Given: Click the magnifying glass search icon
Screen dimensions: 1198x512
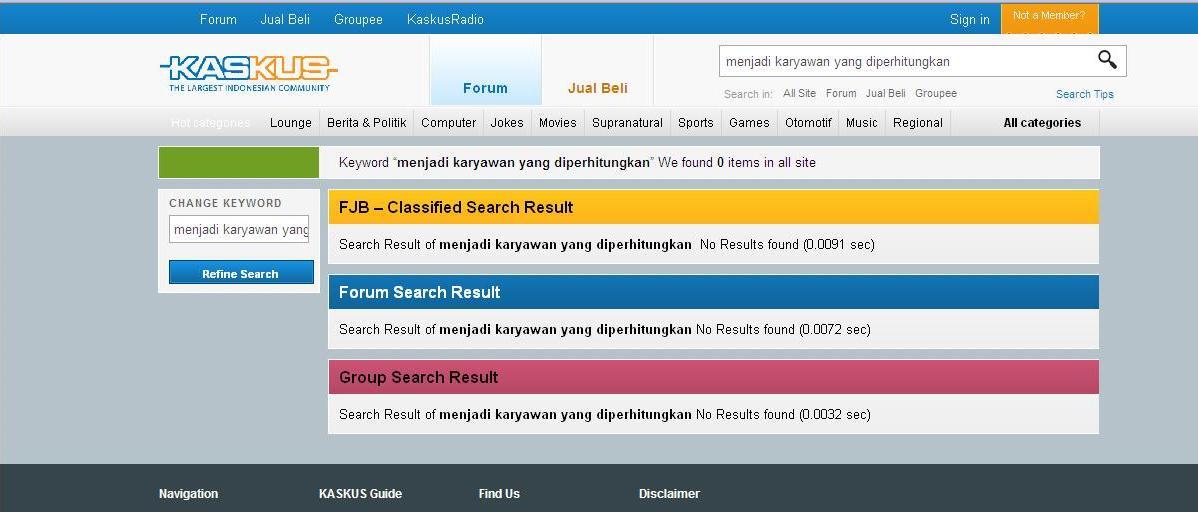Looking at the screenshot, I should (x=1107, y=60).
